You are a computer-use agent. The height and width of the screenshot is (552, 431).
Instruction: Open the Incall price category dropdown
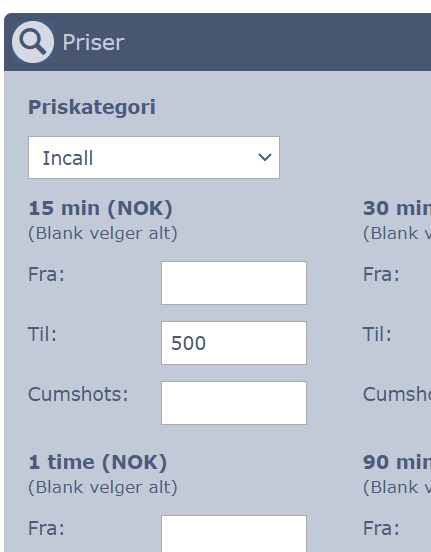click(x=154, y=157)
